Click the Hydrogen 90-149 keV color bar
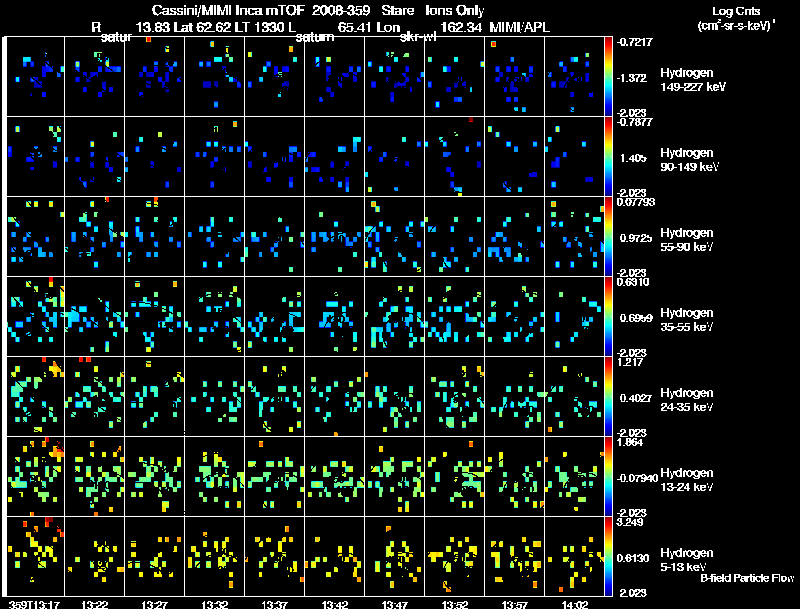 click(608, 157)
